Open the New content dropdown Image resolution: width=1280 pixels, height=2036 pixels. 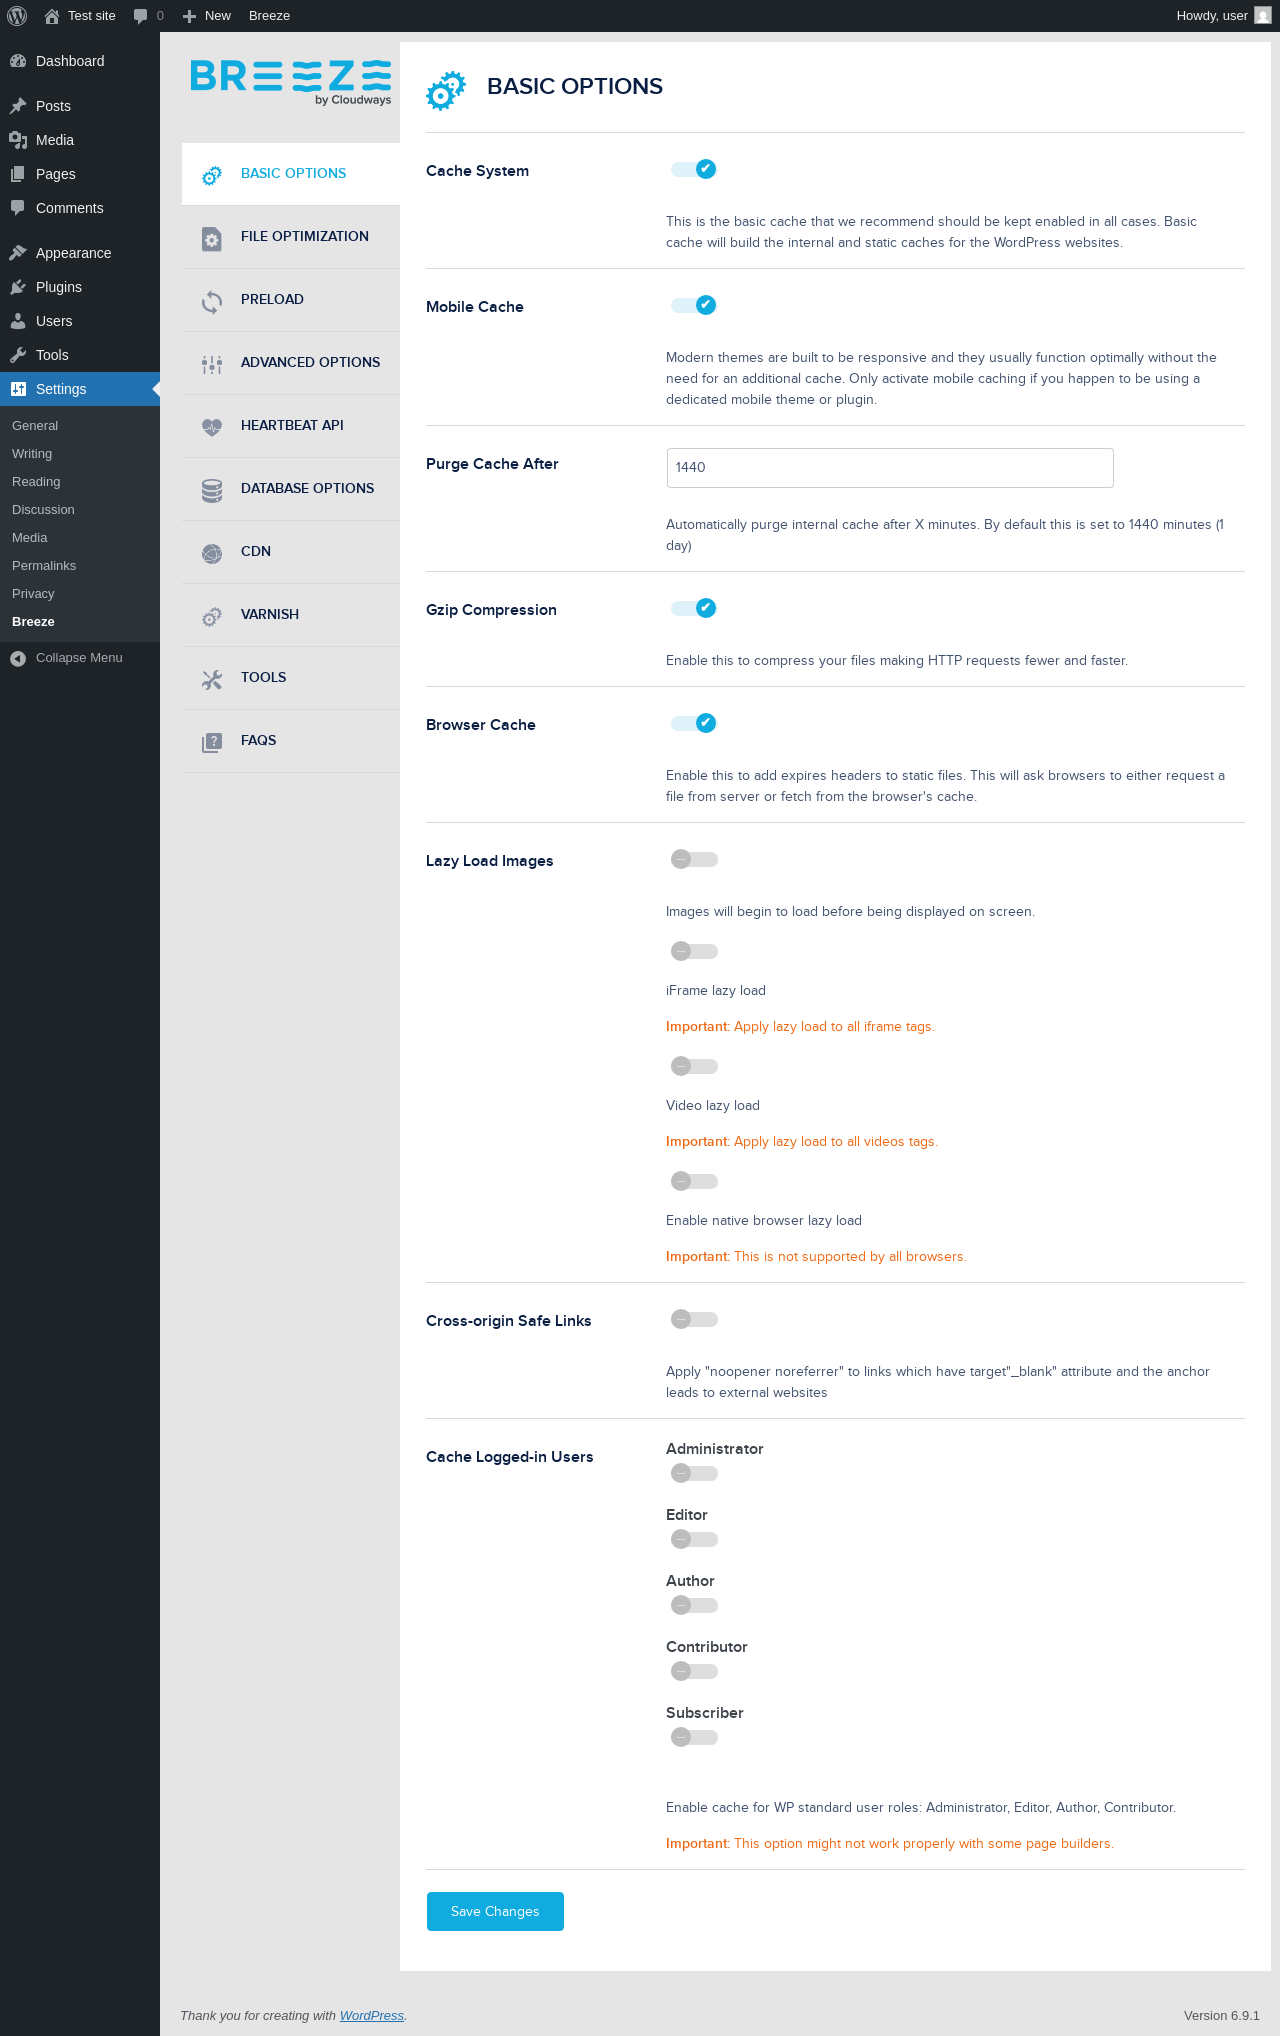click(x=207, y=16)
